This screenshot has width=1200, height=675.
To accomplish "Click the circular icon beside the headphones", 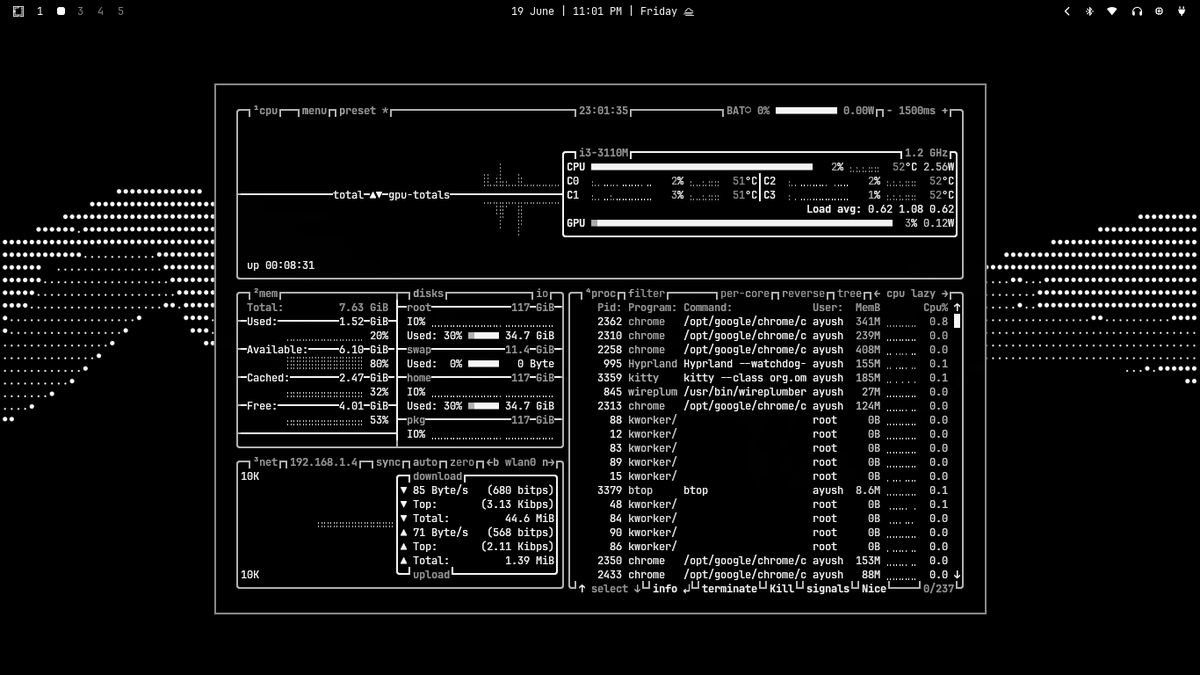I will click(x=1159, y=11).
